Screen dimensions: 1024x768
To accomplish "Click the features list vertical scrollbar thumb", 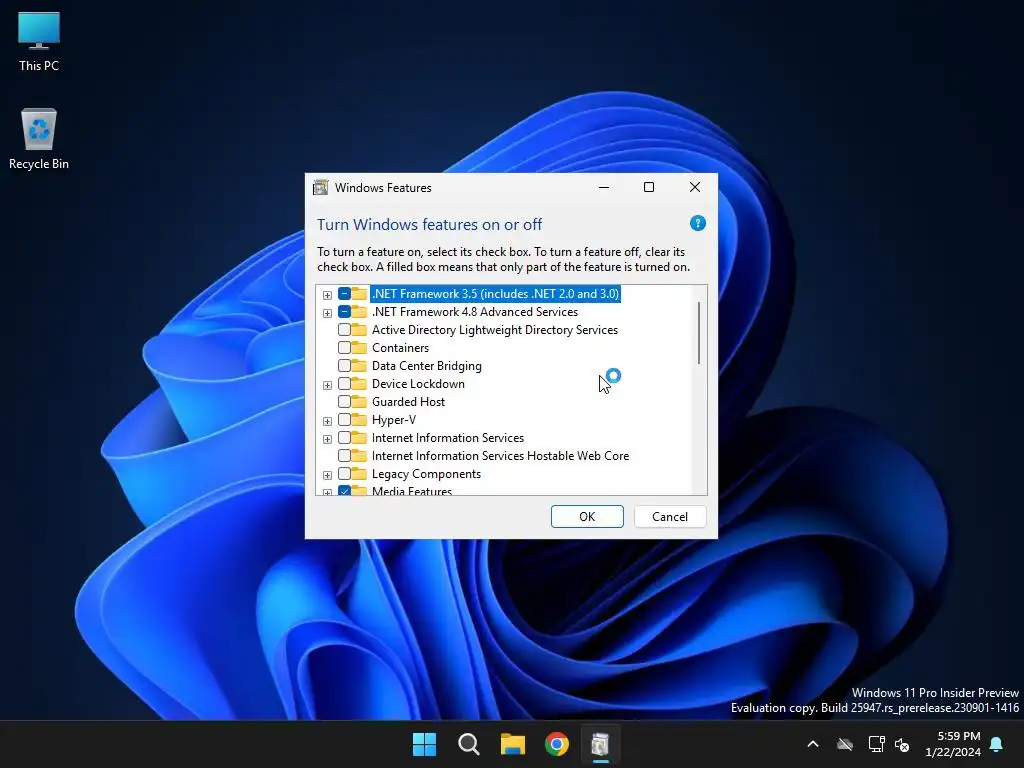I will (699, 333).
